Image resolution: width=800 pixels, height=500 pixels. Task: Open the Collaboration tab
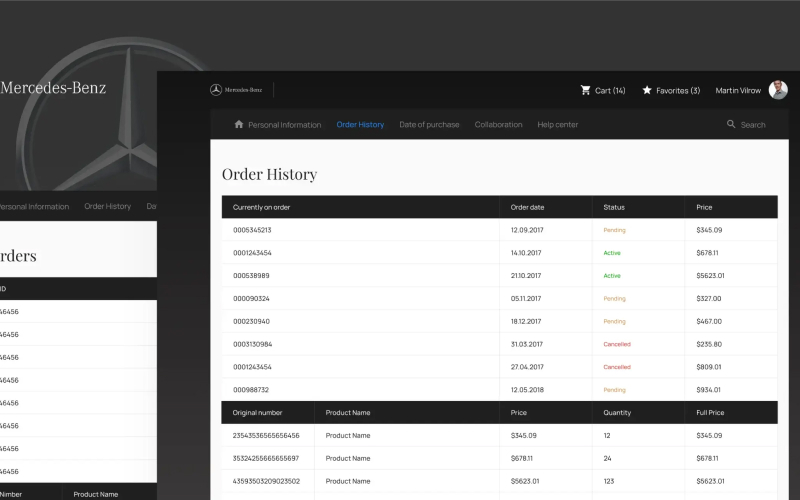pyautogui.click(x=498, y=124)
